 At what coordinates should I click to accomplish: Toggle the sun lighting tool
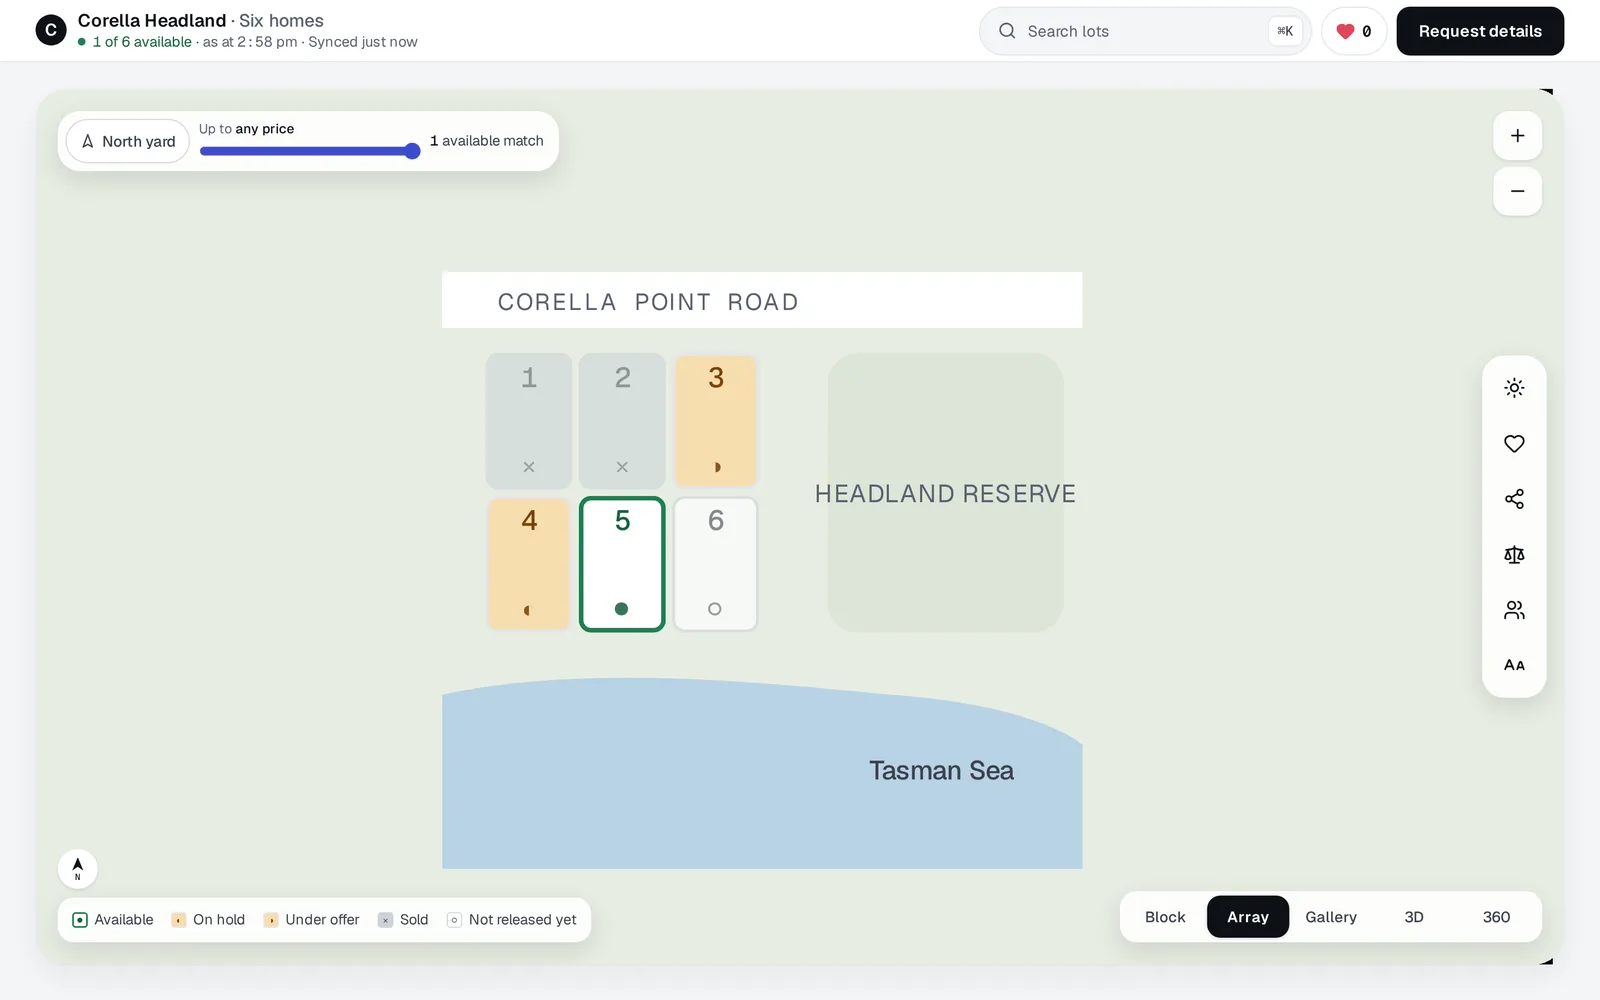pyautogui.click(x=1514, y=388)
